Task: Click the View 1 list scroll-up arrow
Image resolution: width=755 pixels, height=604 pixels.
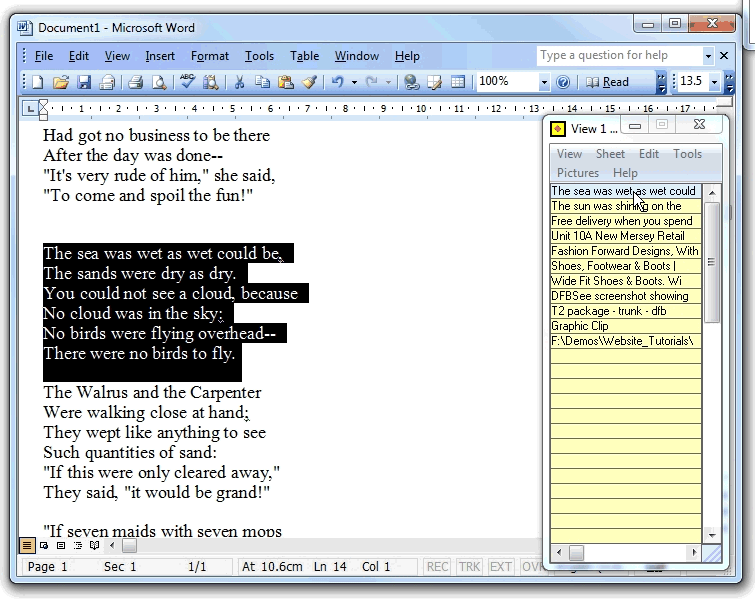Action: coord(712,193)
